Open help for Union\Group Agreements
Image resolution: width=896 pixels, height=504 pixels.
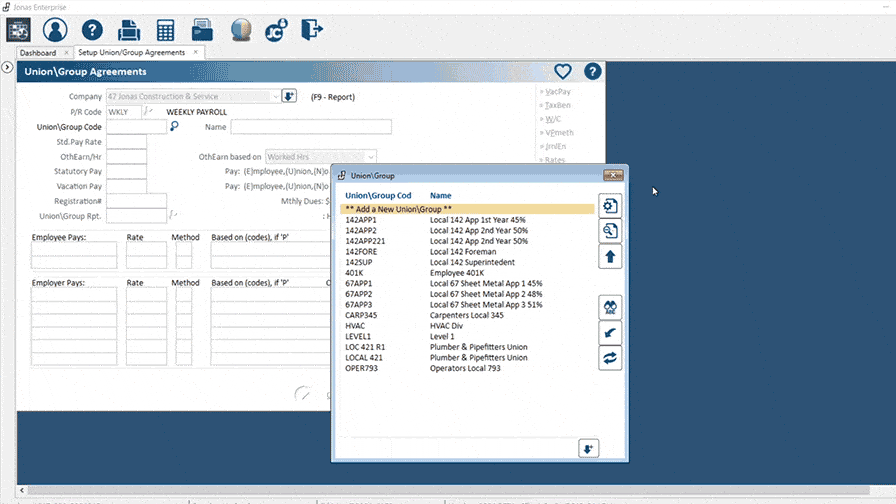coord(593,71)
